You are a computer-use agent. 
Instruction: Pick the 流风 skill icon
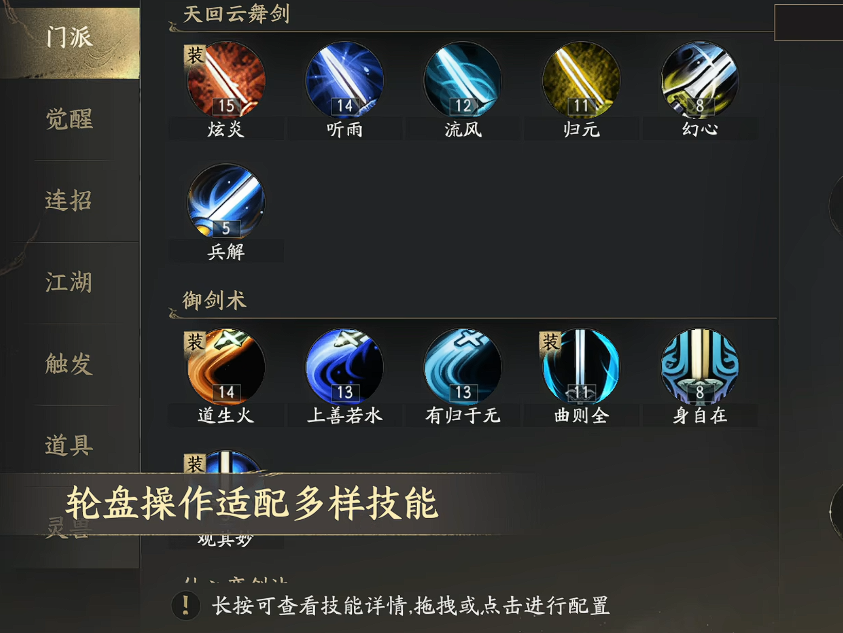point(463,80)
